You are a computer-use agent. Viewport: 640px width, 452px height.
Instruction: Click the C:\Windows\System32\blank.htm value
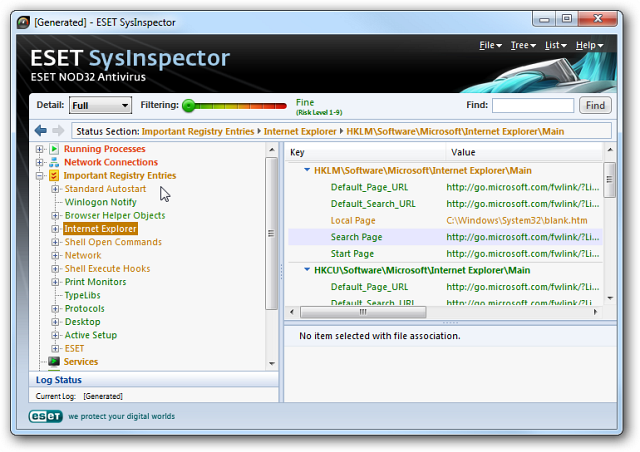point(517,220)
